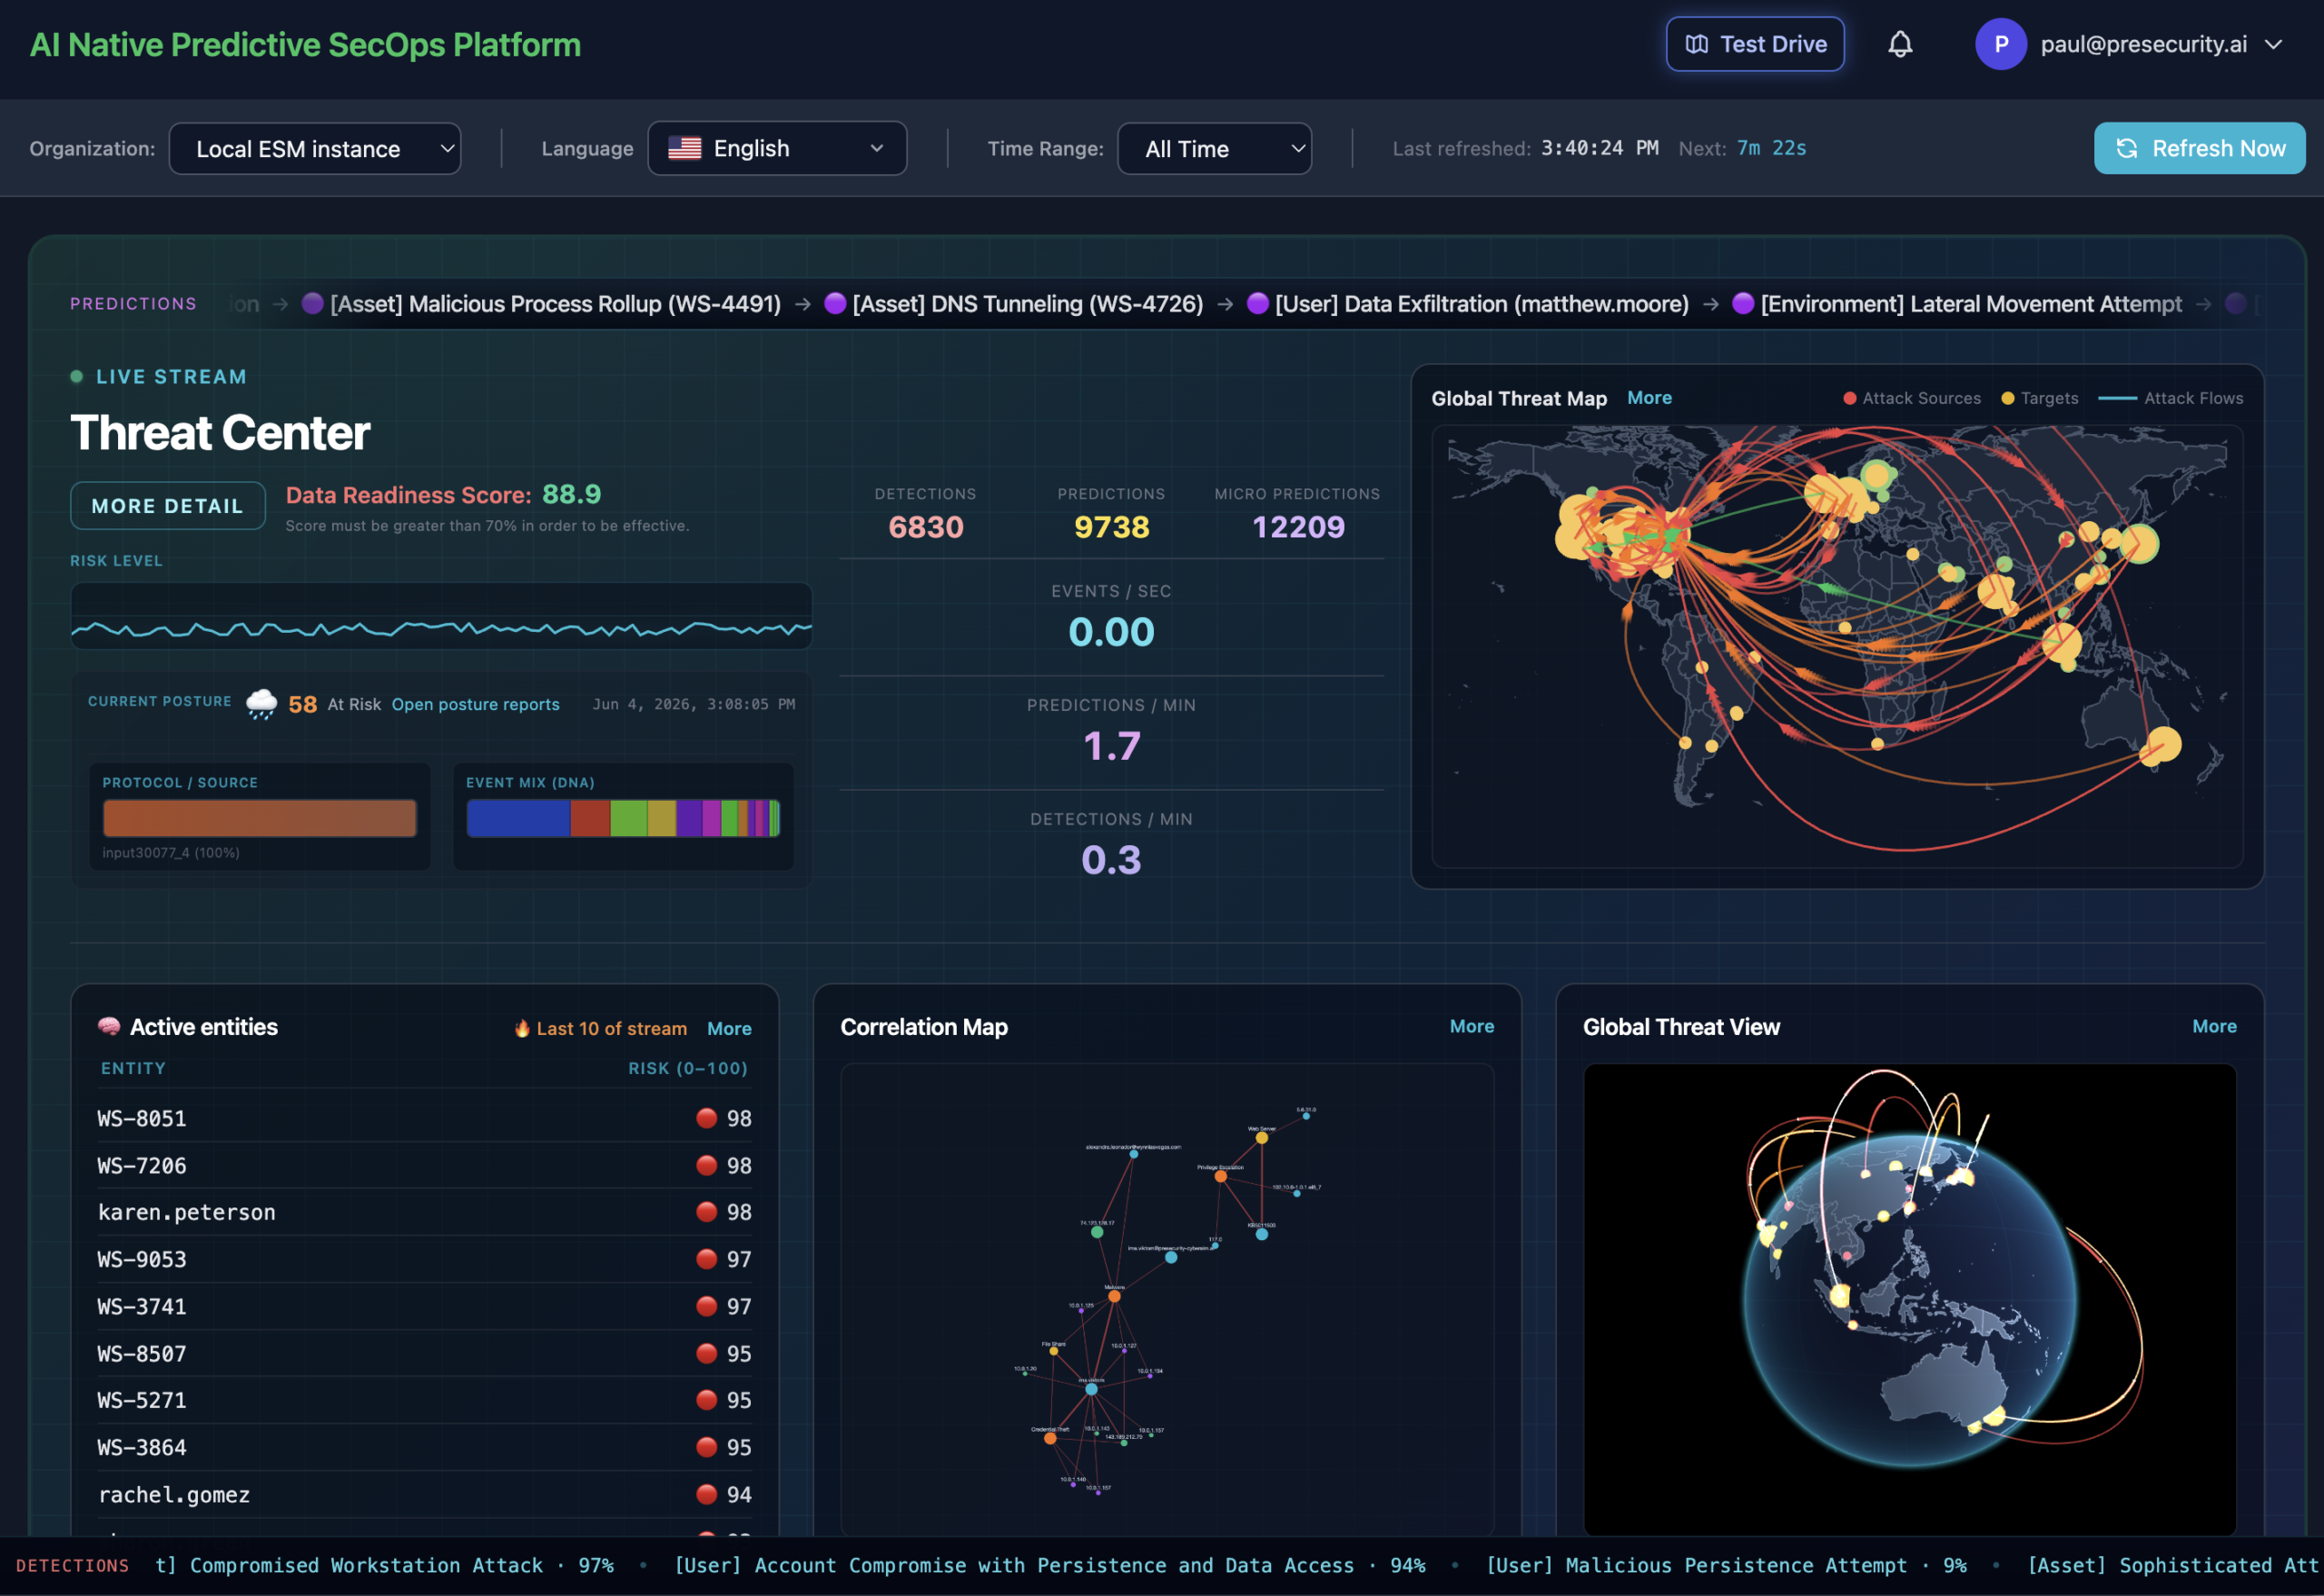This screenshot has width=2324, height=1596.
Task: Click the rain cloud posture icon
Action: pyautogui.click(x=261, y=704)
